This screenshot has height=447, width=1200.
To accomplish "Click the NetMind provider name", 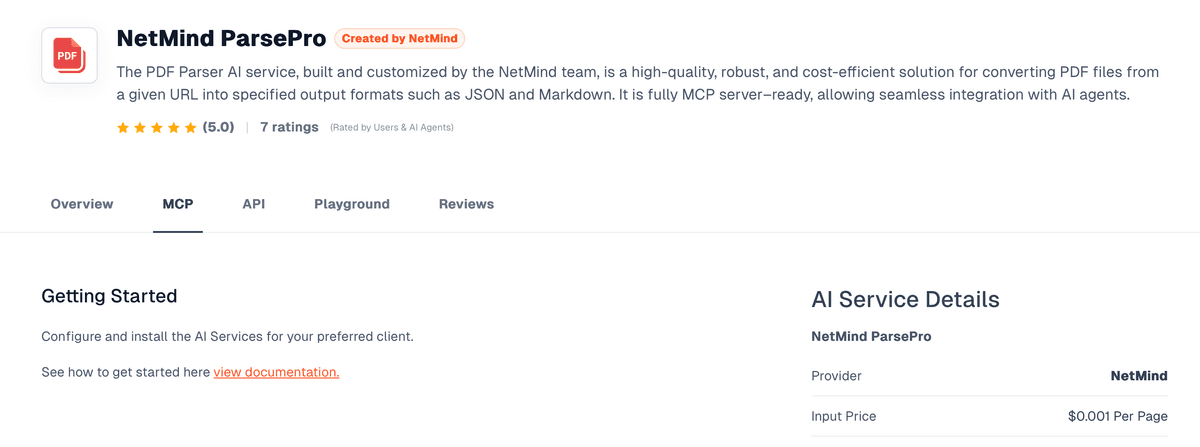I will [1139, 376].
